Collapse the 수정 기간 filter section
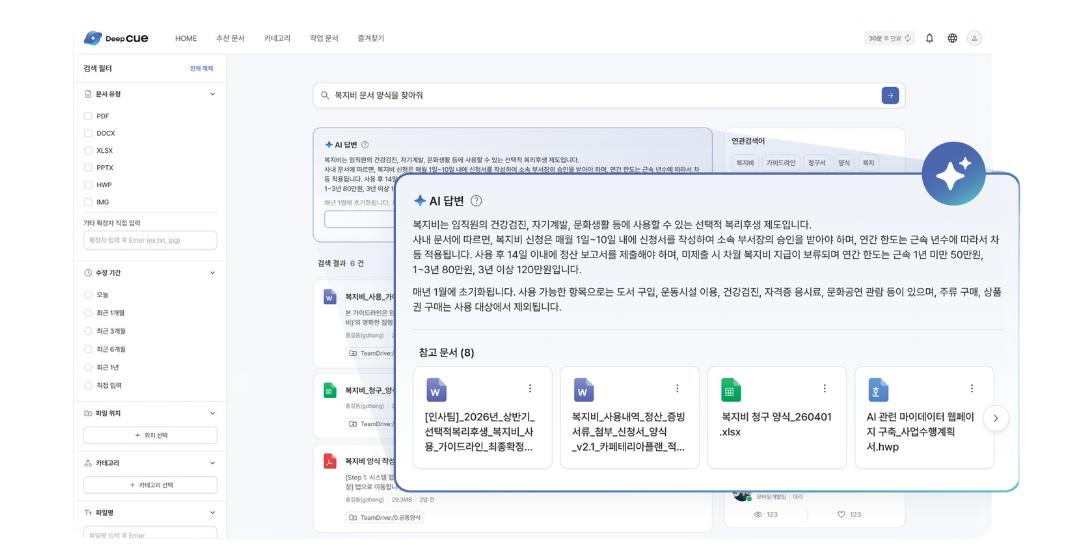 pyautogui.click(x=212, y=273)
